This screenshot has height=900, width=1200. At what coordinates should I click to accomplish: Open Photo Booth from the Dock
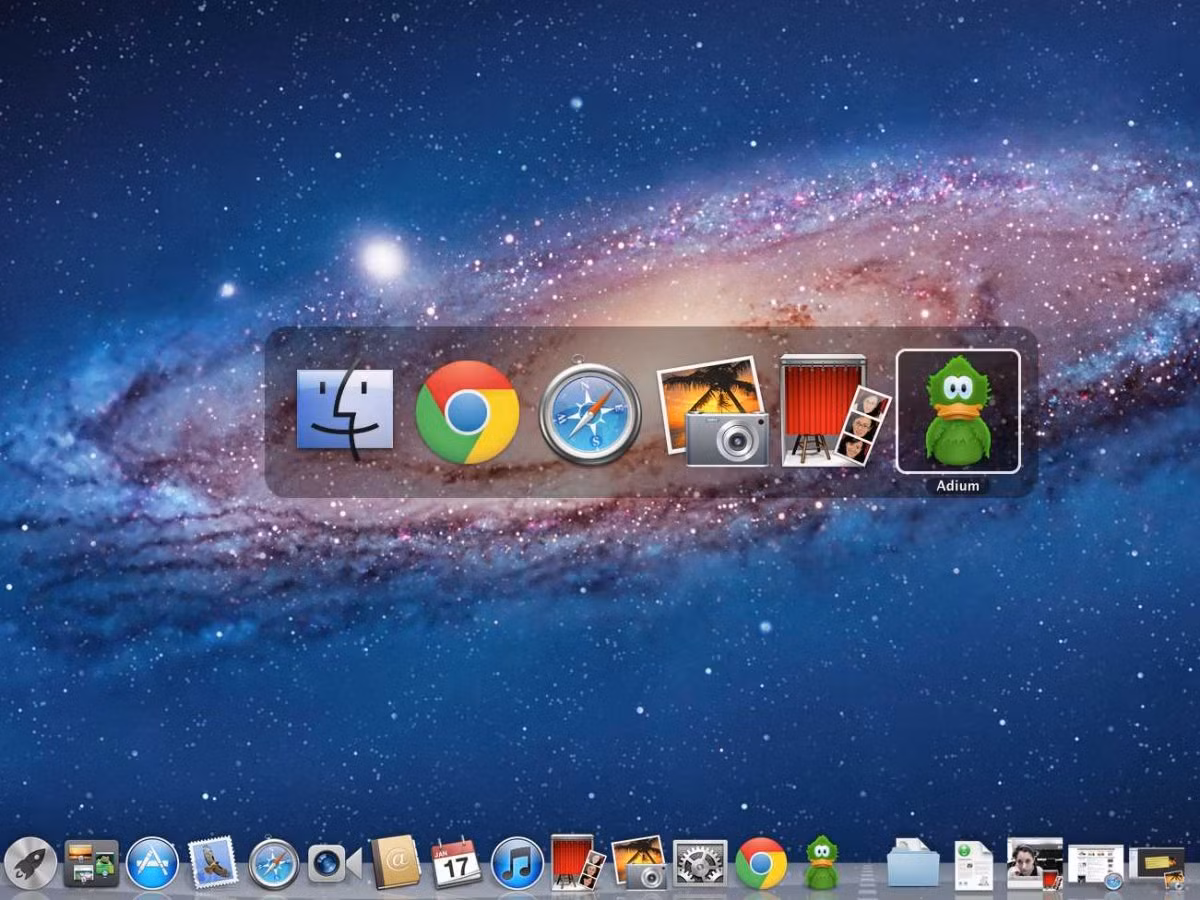pos(578,862)
